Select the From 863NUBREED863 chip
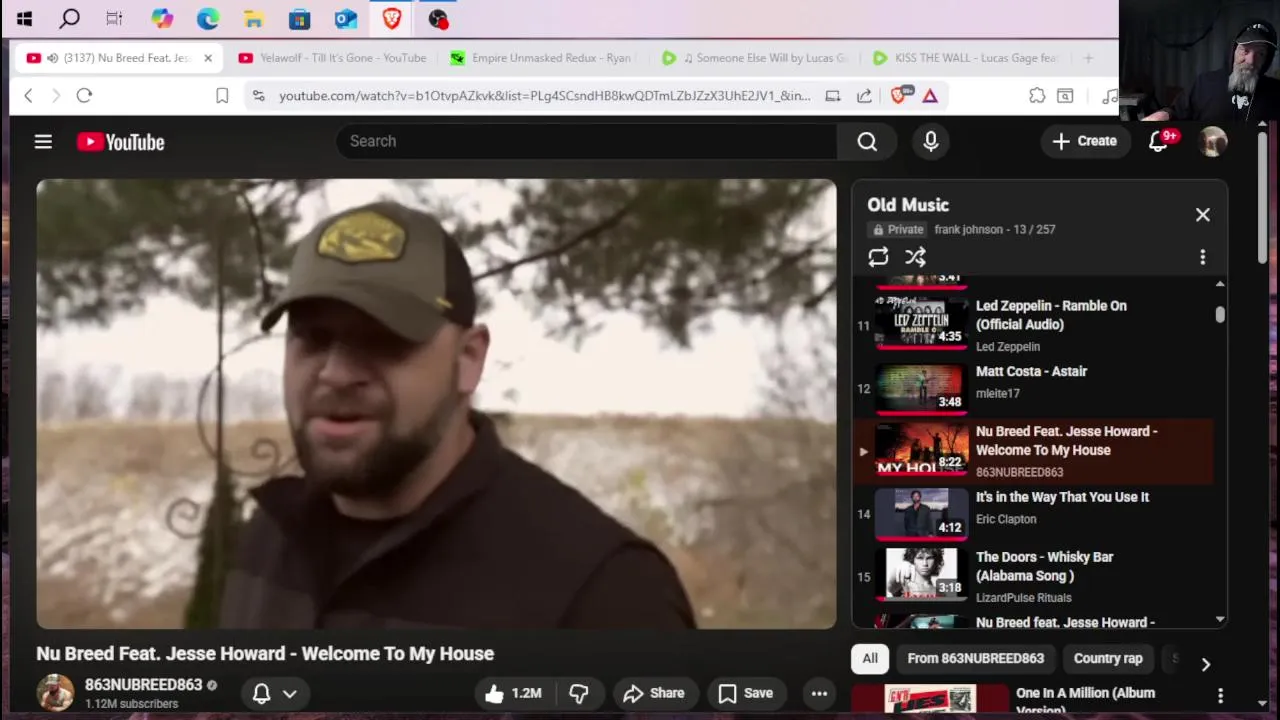The image size is (1280, 720). (975, 658)
